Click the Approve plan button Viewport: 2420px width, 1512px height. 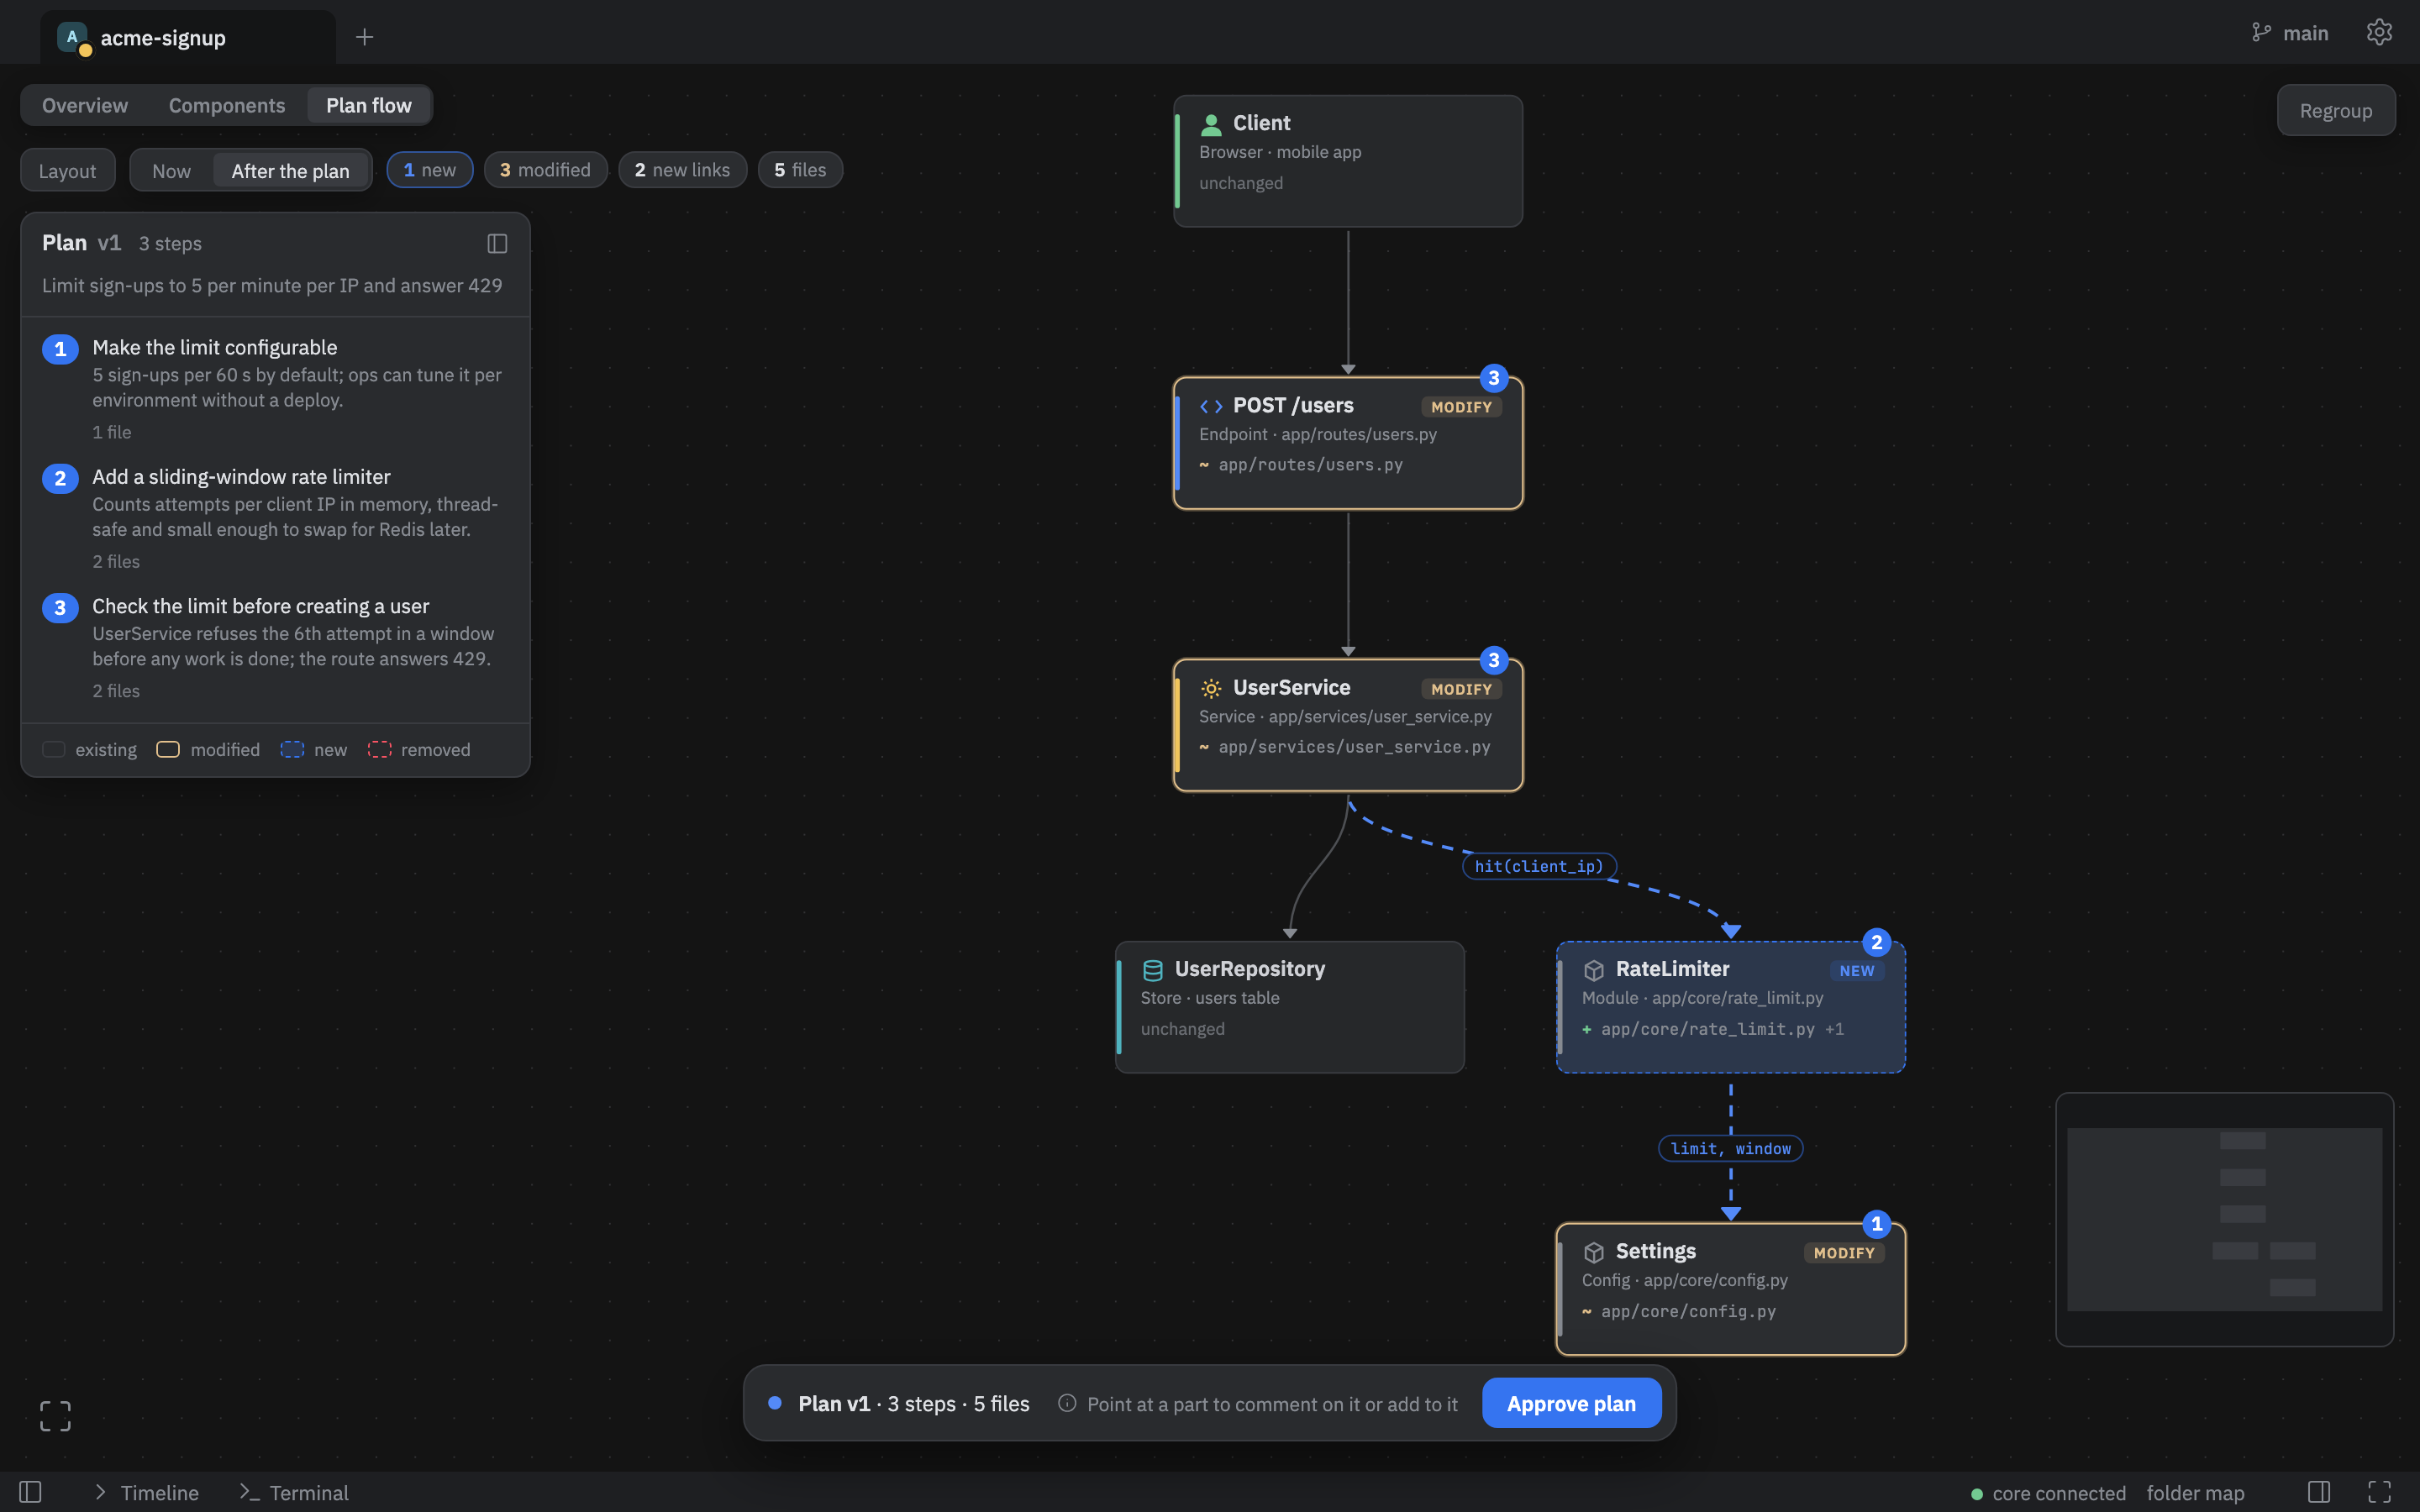1572,1403
